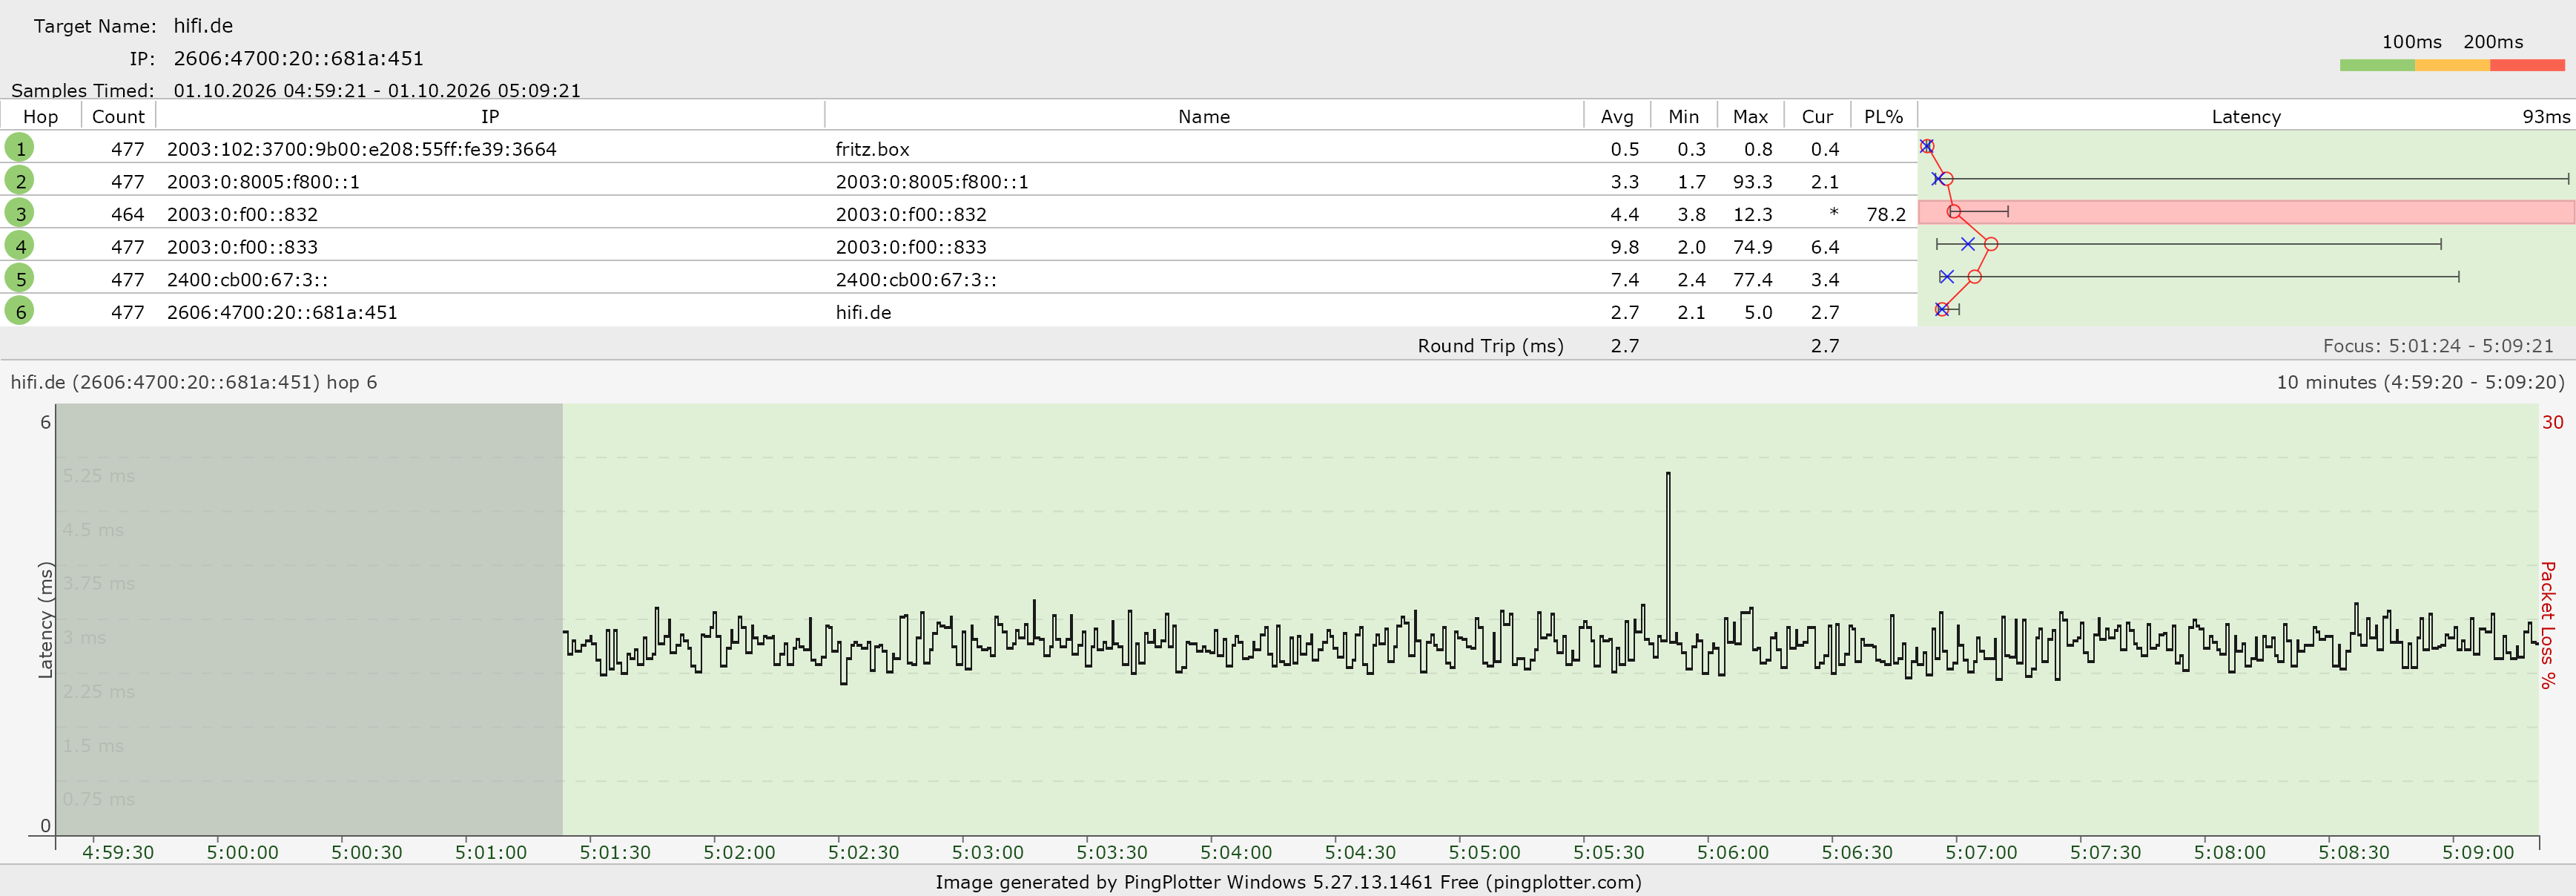This screenshot has width=2576, height=896.
Task: Select hop 1 green circle icon
Action: (x=20, y=148)
